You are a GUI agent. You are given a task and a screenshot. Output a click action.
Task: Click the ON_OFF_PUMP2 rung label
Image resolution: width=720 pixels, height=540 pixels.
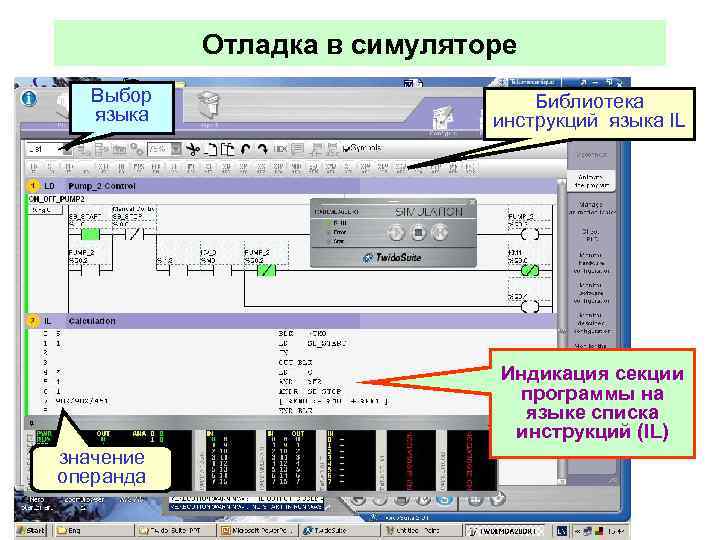[57, 199]
